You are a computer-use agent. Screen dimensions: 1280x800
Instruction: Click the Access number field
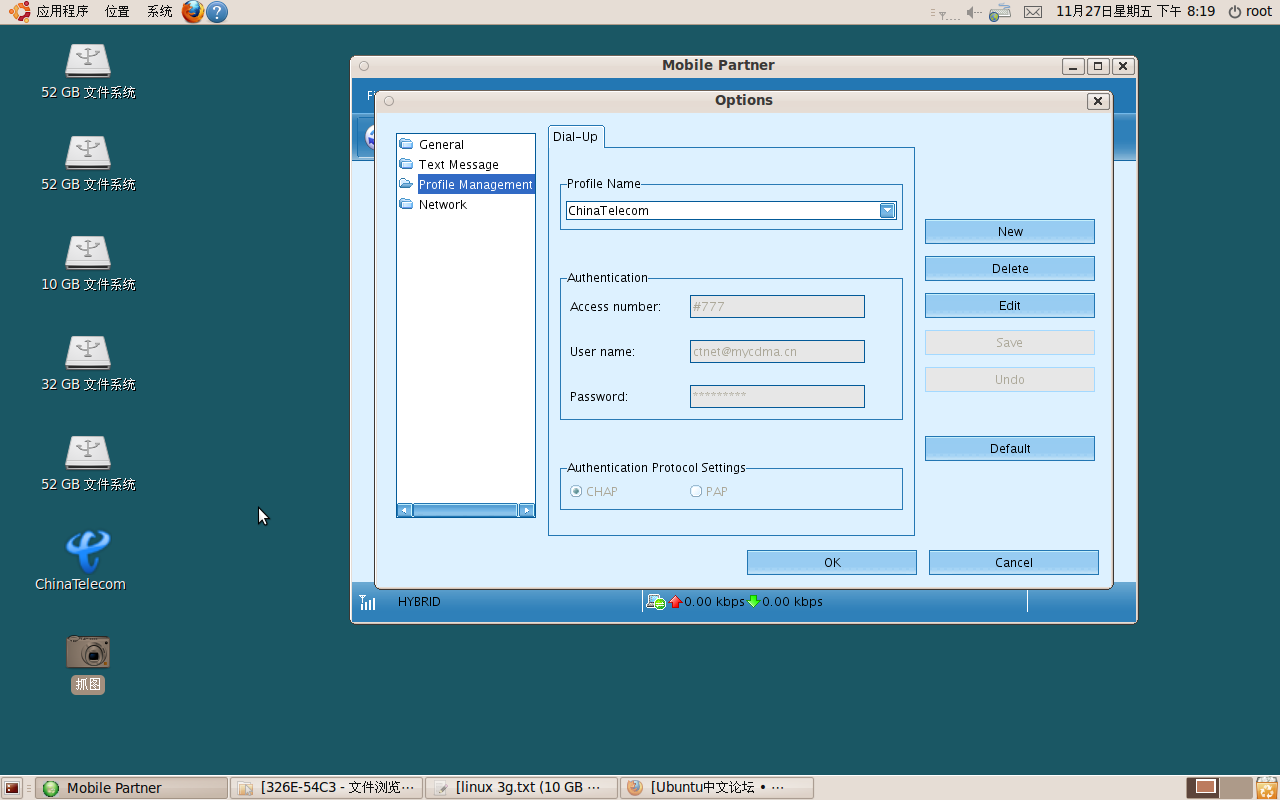tap(777, 307)
